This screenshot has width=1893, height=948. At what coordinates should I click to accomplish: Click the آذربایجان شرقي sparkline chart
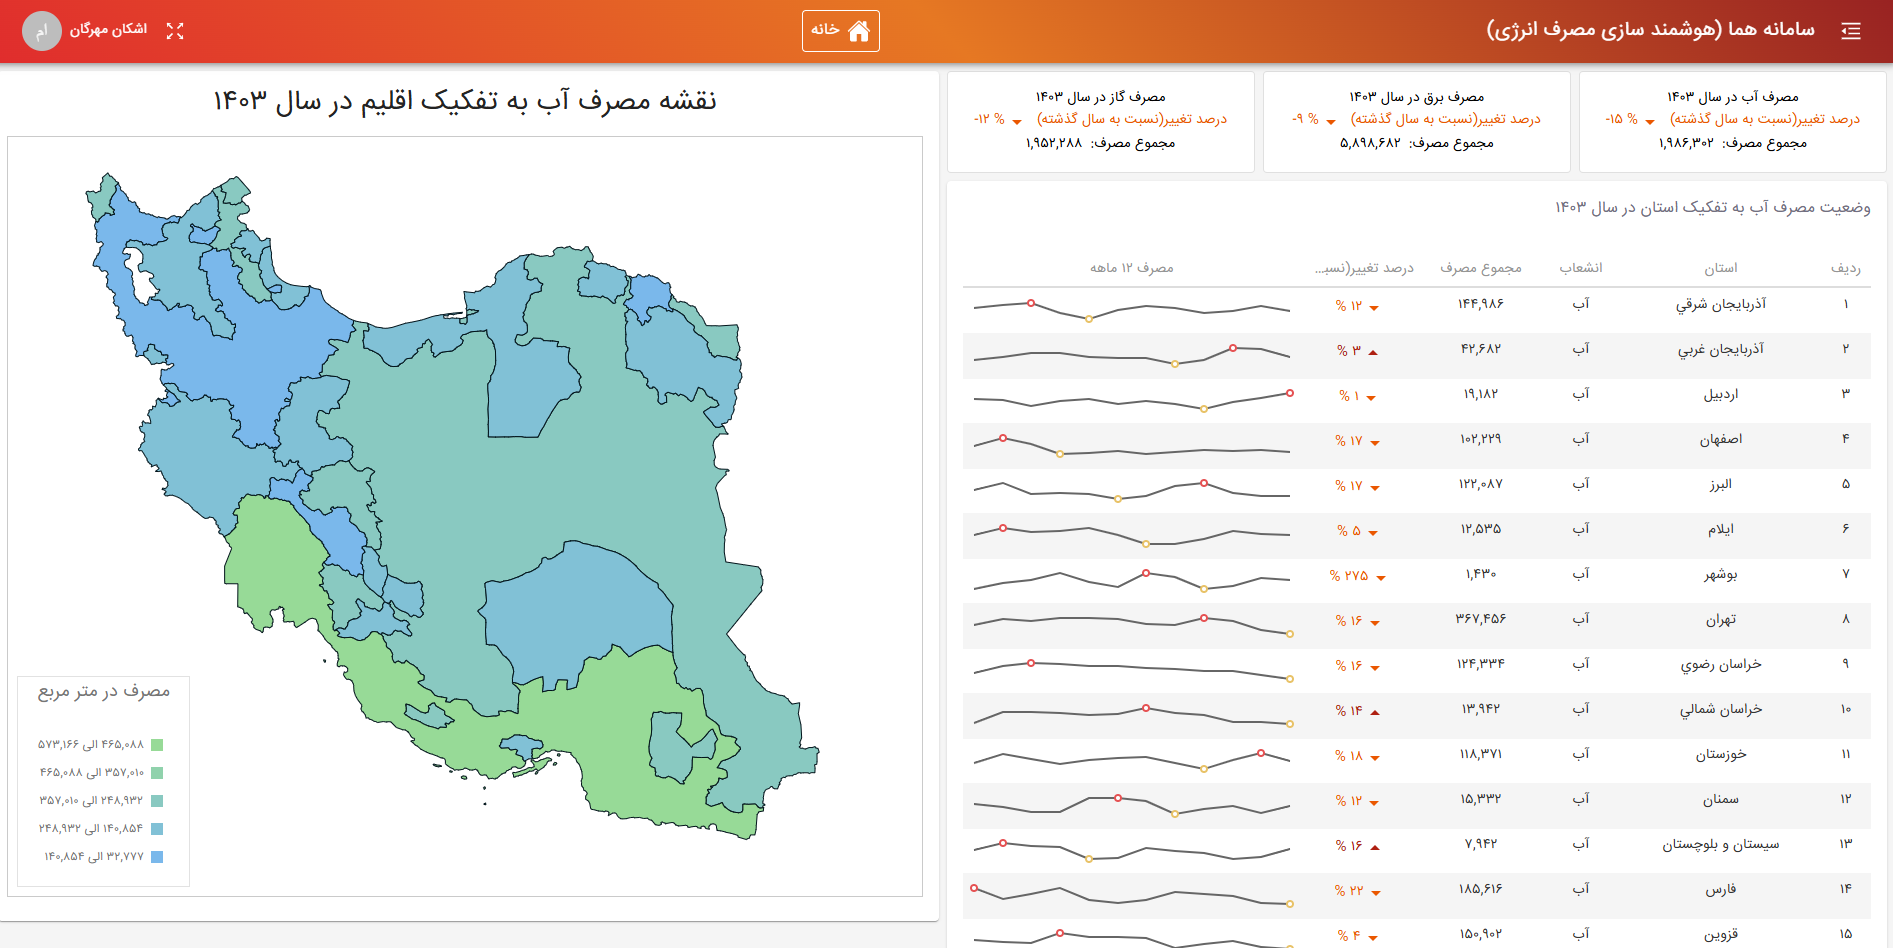[1131, 308]
